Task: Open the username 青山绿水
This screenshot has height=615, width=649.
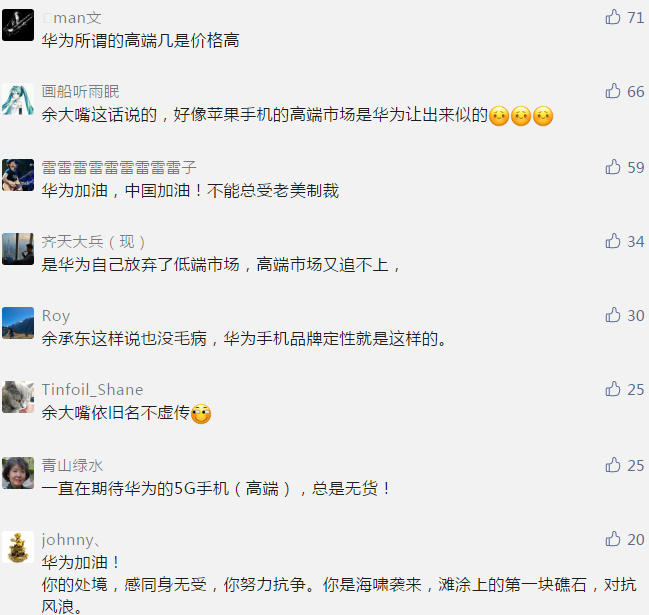Action: pyautogui.click(x=72, y=466)
